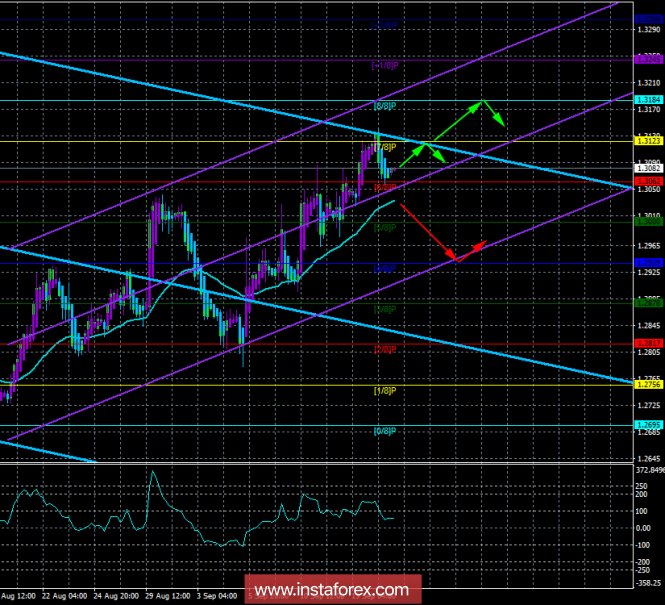Click the 24 Aug 20:00 time label

[x=116, y=596]
